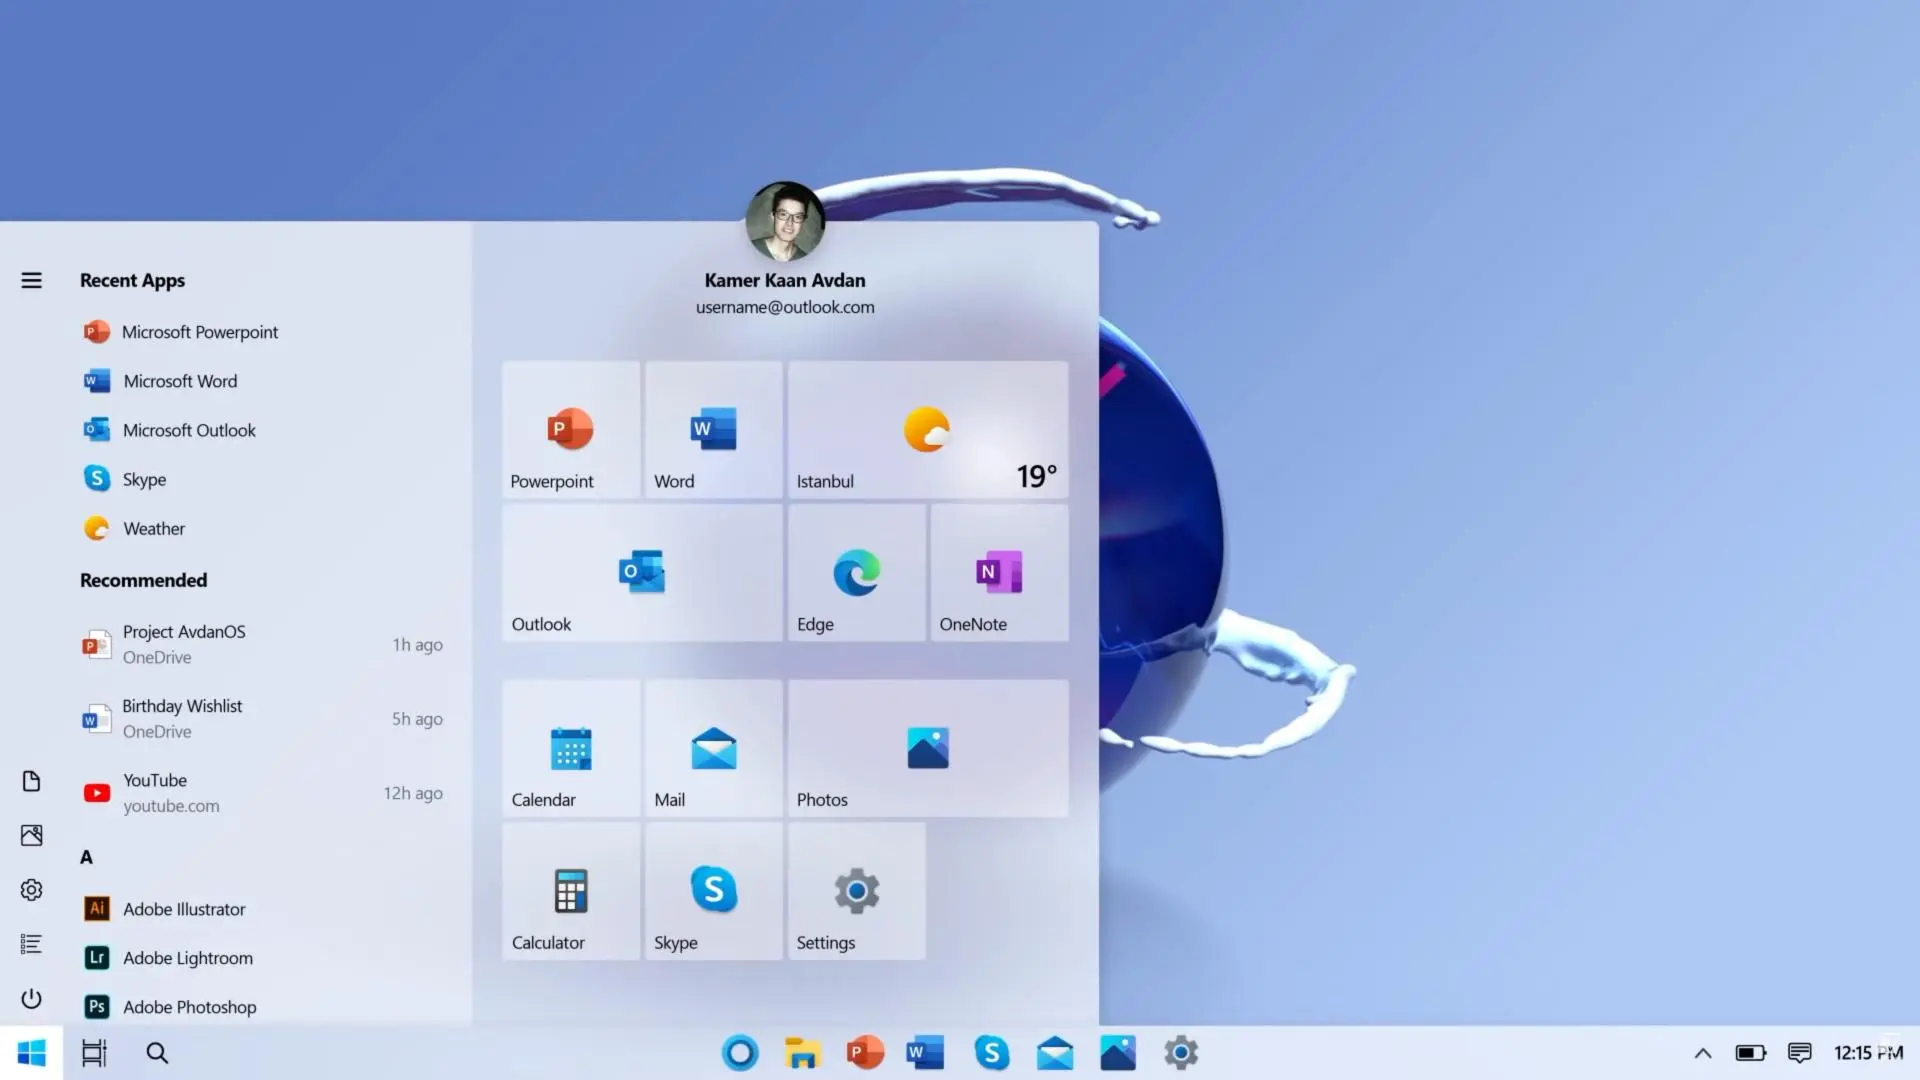1920x1080 pixels.
Task: Launch Adobe Photoshop from app list
Action: tap(170, 1007)
